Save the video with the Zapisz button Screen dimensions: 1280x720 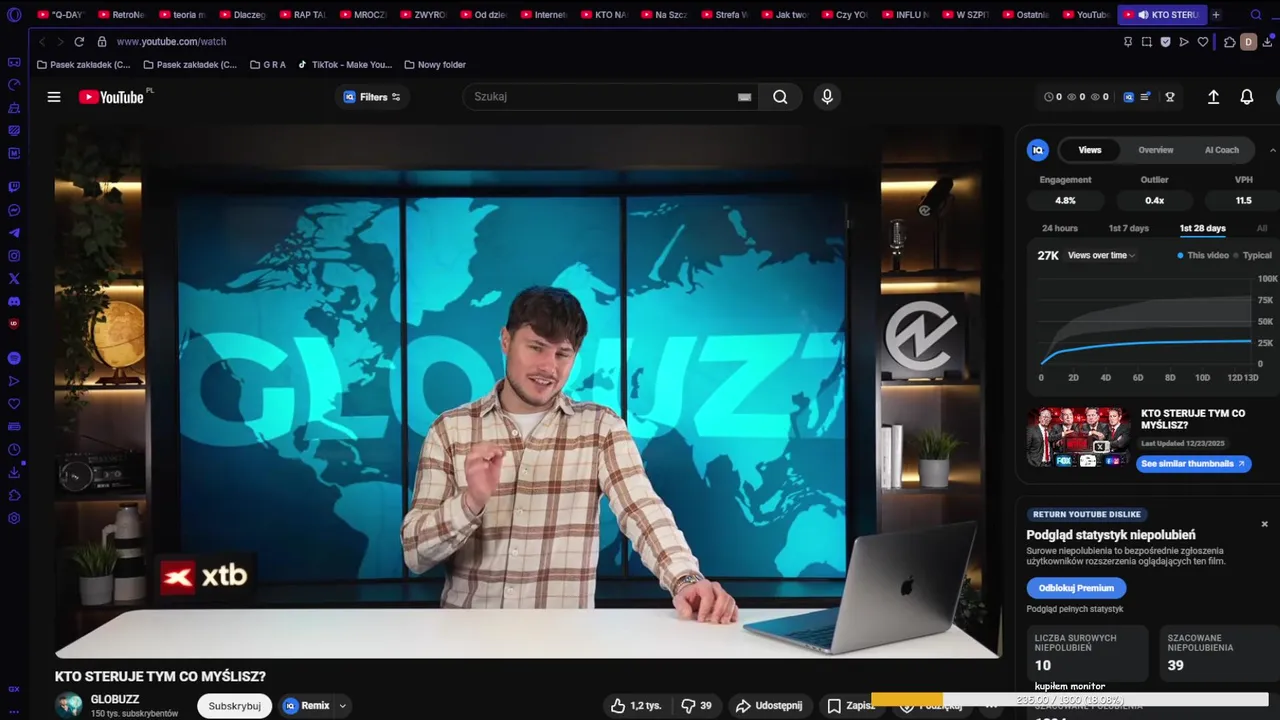850,706
